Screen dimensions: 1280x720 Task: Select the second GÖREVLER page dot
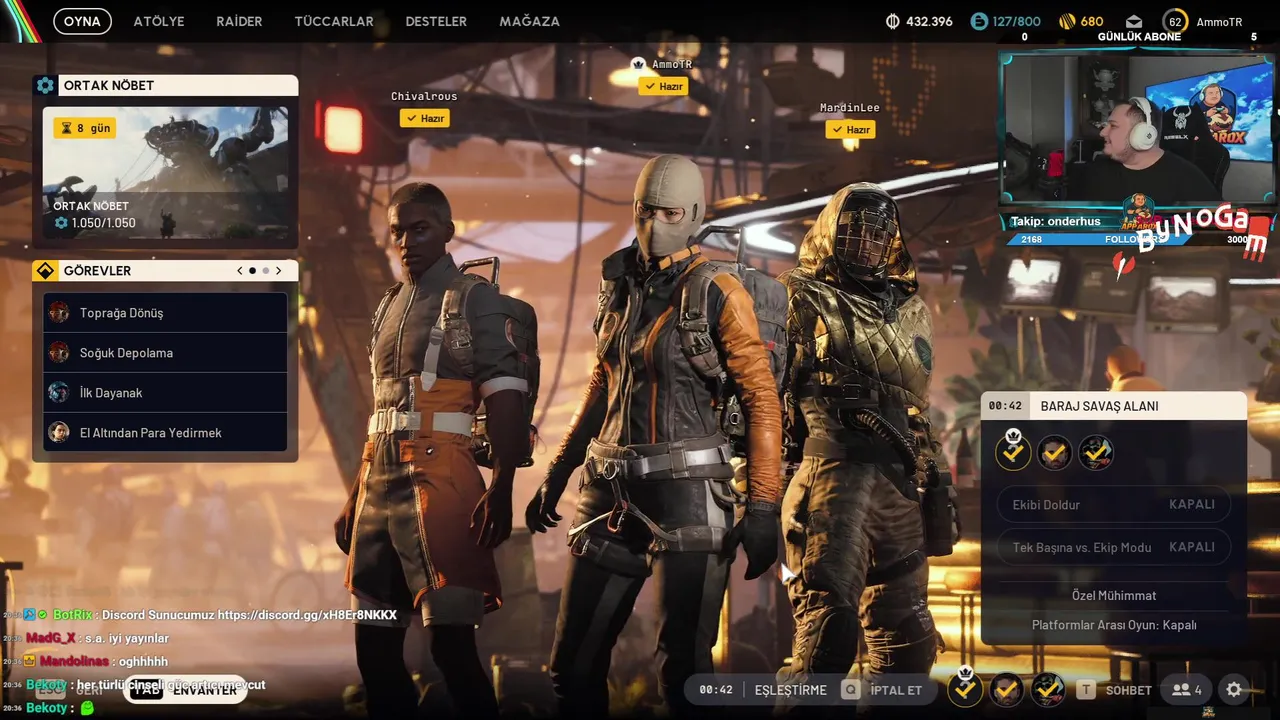pyautogui.click(x=265, y=271)
